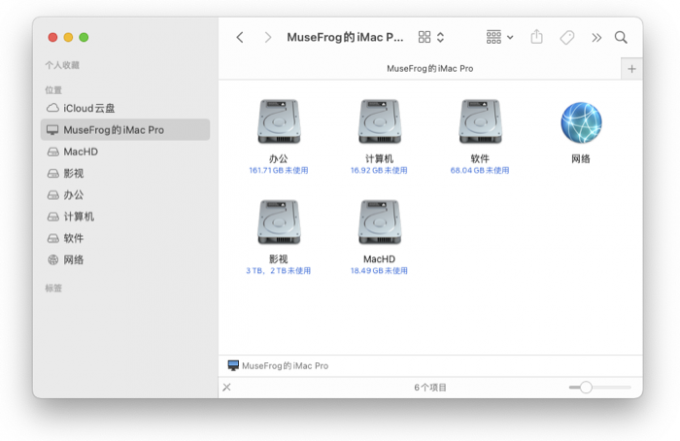Image resolution: width=680 pixels, height=441 pixels.
Task: Maximize the window with green button
Action: point(84,37)
